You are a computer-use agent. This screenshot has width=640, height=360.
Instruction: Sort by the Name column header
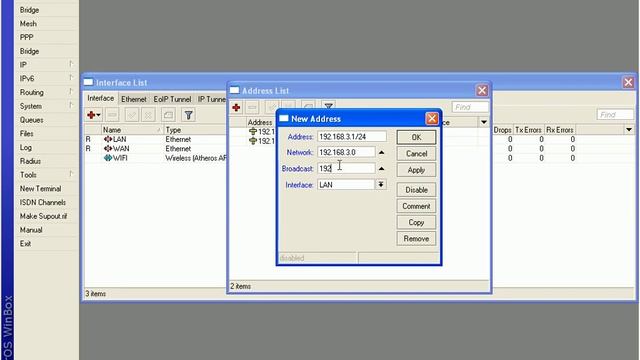[x=132, y=130]
